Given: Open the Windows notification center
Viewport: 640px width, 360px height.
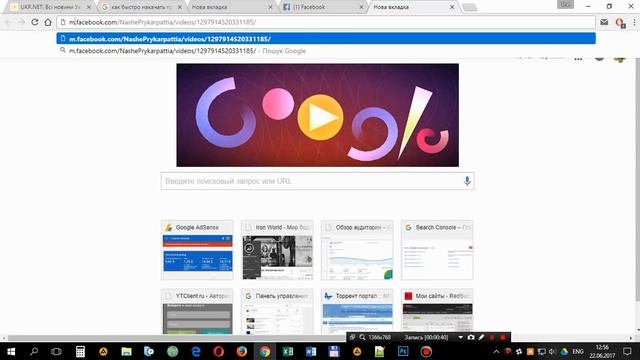Looking at the screenshot, I should pos(627,351).
